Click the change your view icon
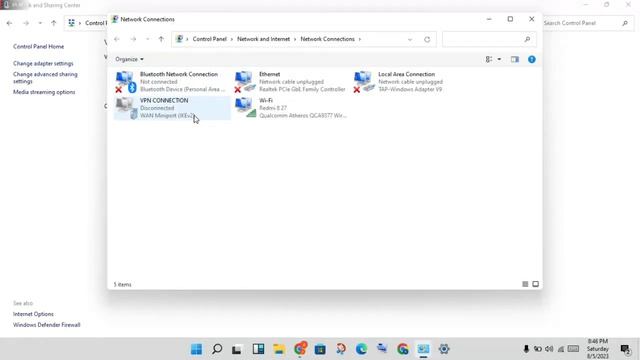 pyautogui.click(x=489, y=59)
